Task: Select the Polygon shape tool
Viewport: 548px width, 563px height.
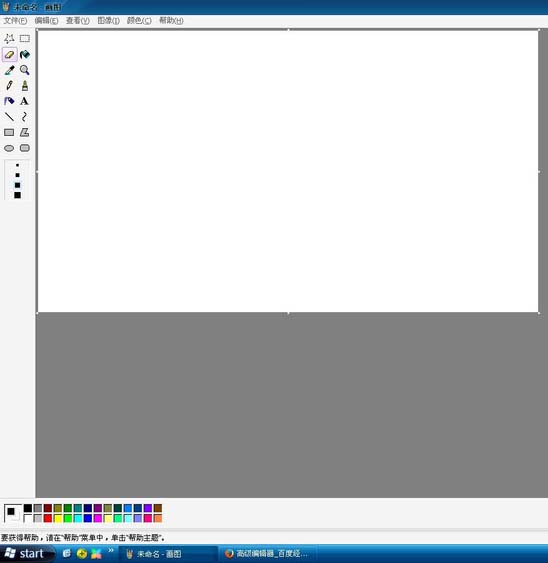Action: (x=25, y=132)
